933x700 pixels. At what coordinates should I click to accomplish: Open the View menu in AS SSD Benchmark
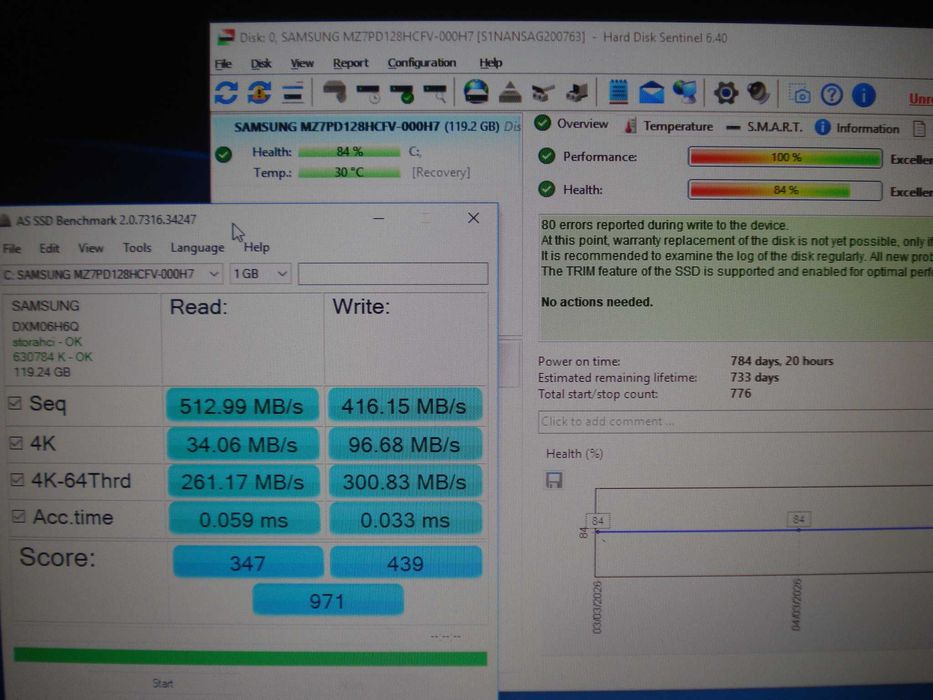[90, 248]
